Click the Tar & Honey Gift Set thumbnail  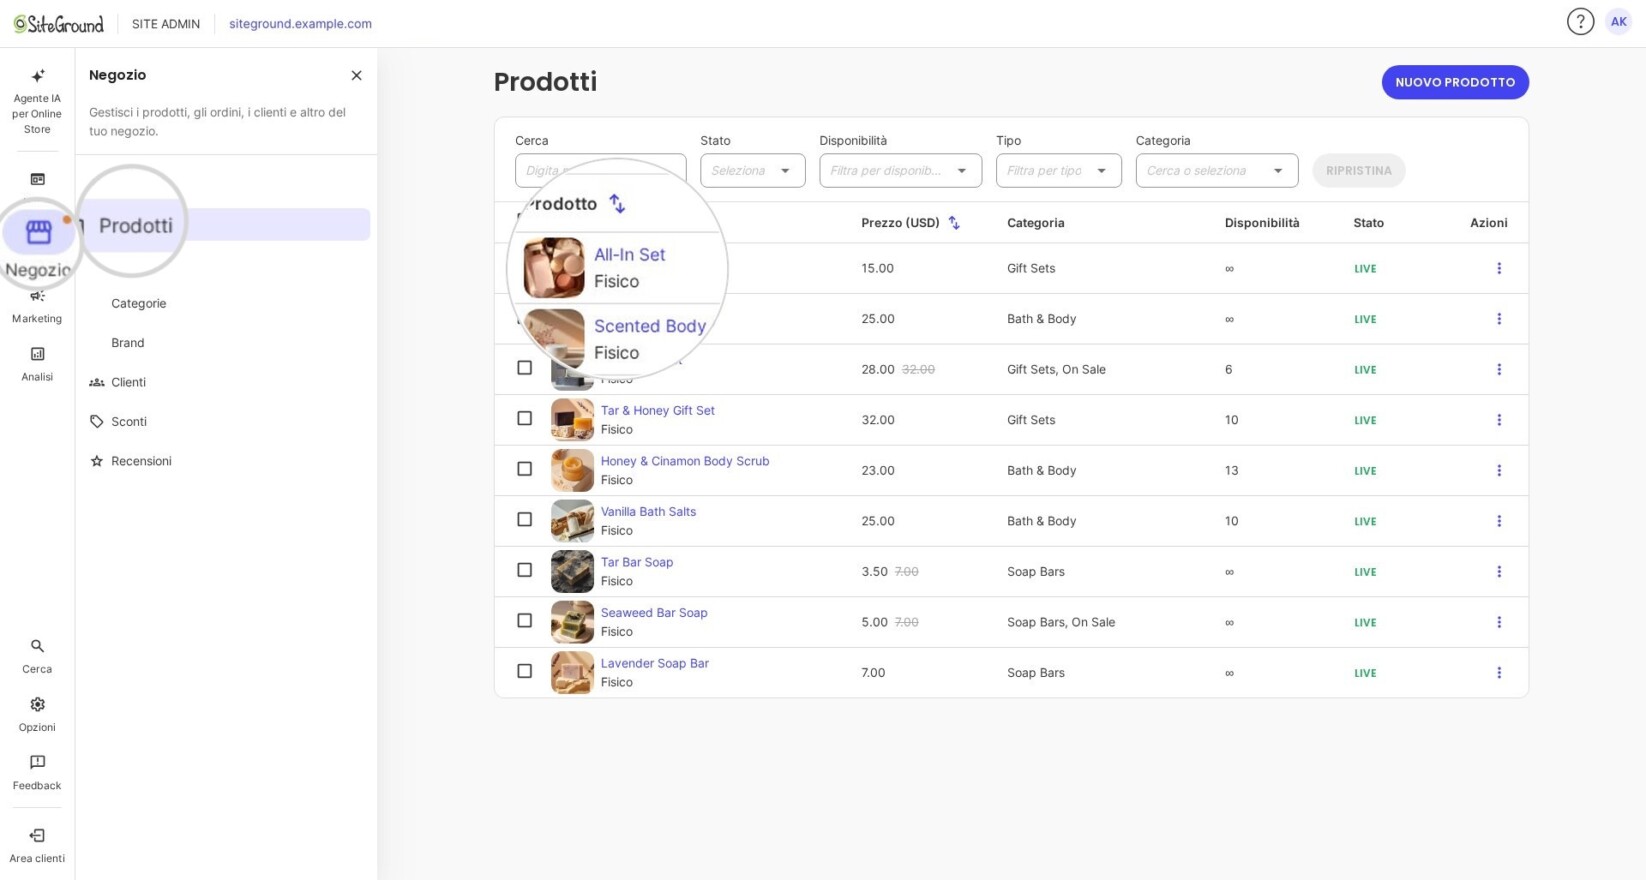572,420
